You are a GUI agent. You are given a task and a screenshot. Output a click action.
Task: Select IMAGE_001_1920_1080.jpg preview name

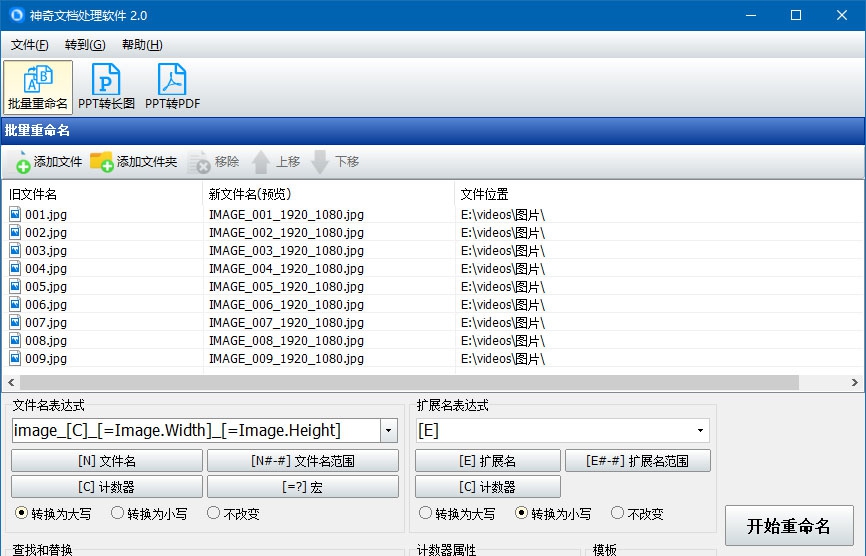pos(286,214)
